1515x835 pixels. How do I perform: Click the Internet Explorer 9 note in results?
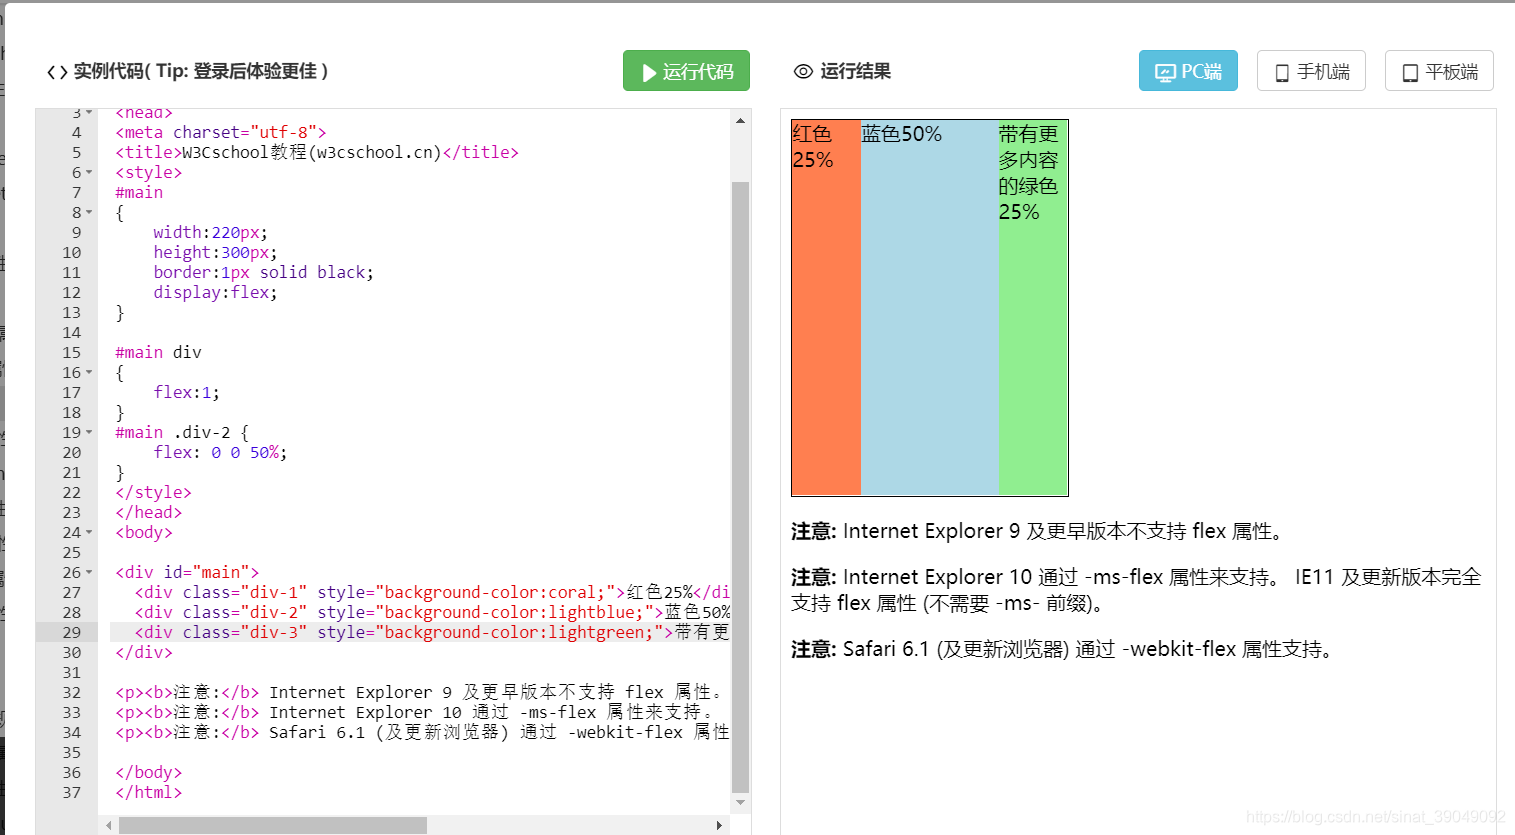click(1037, 531)
